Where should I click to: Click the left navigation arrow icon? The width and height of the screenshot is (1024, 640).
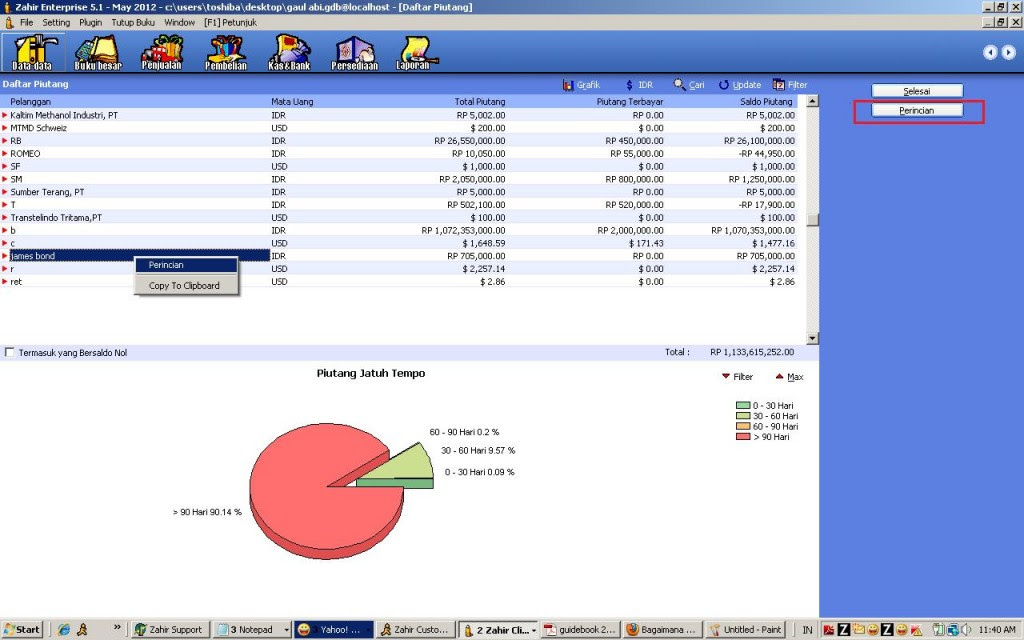tap(990, 52)
